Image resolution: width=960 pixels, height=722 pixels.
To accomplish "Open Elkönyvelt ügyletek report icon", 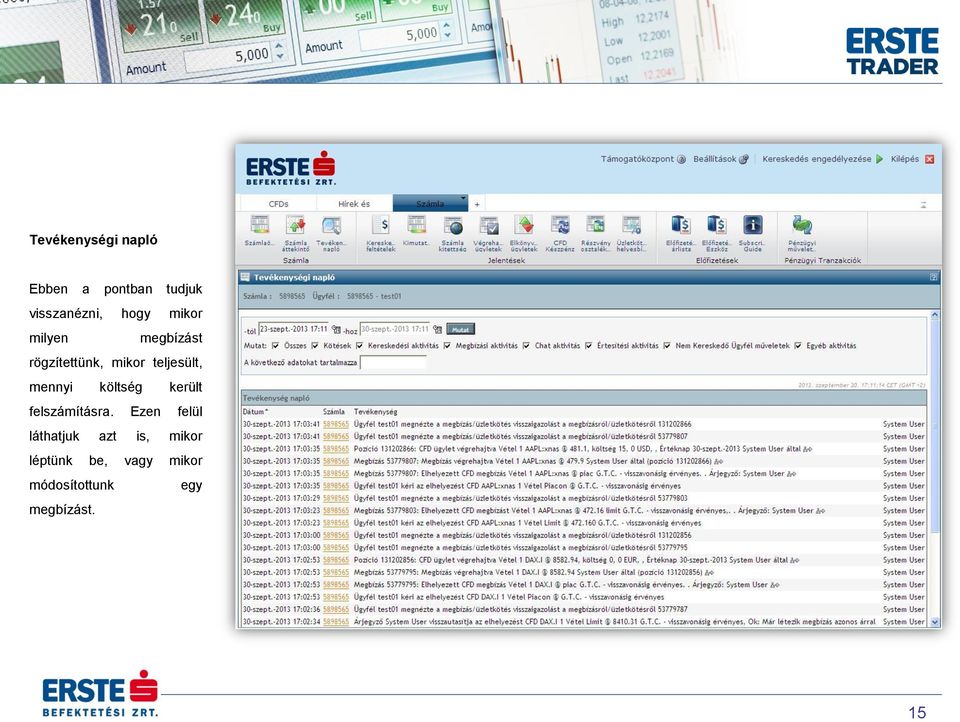I will 523,225.
